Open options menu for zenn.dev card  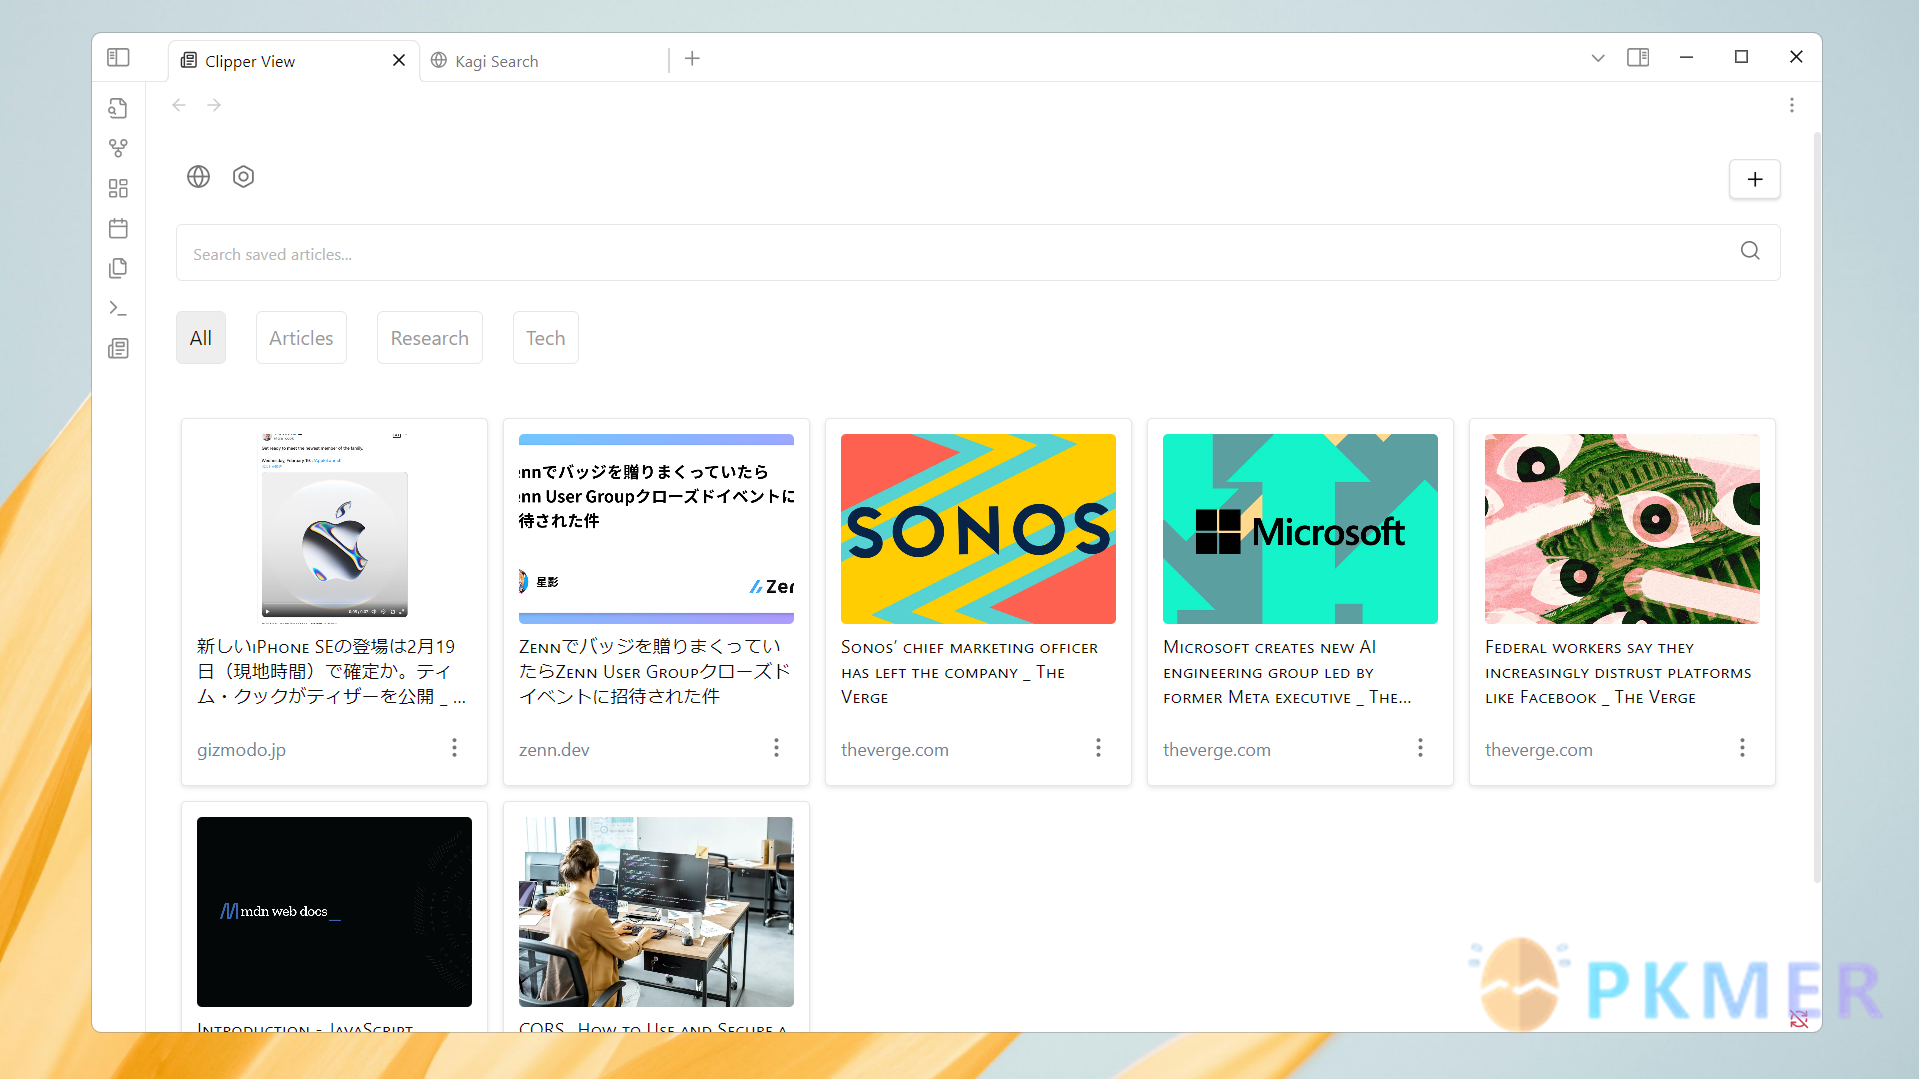click(776, 748)
